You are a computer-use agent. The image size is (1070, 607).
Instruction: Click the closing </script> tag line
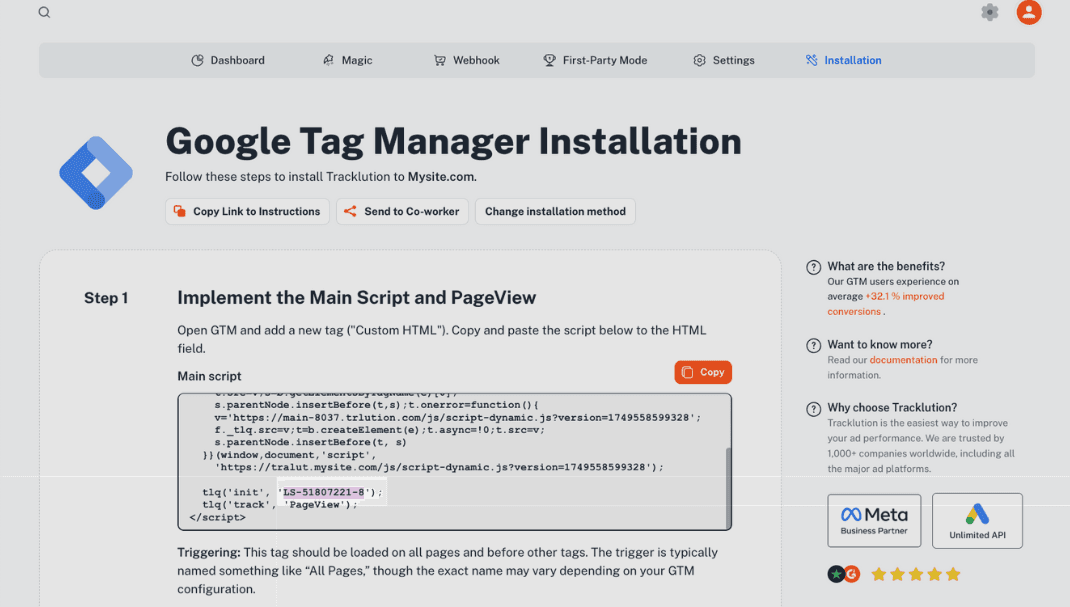pos(217,518)
